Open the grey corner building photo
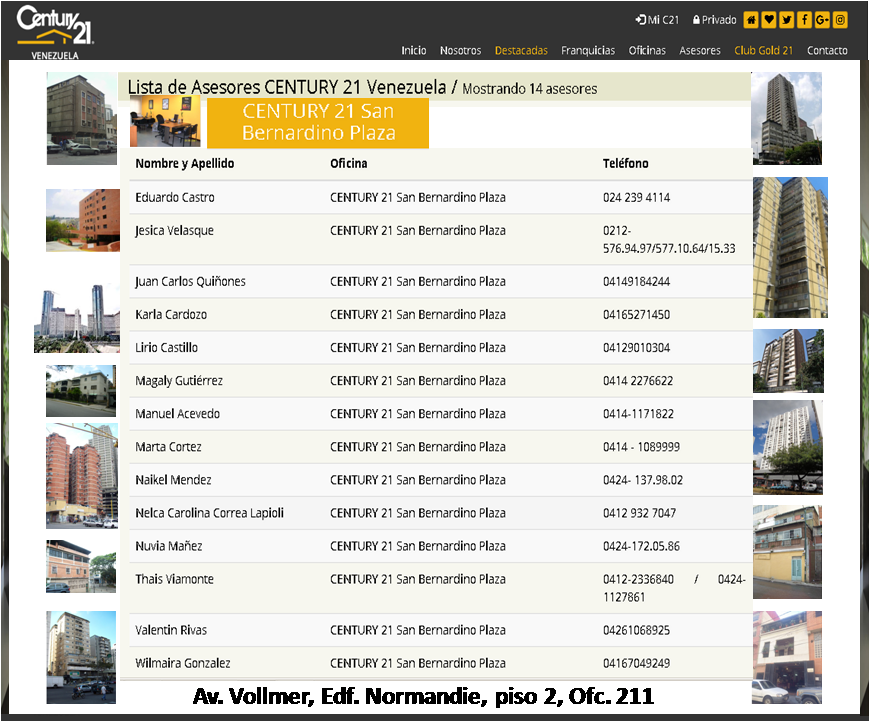This screenshot has width=870, height=722. pos(82,119)
